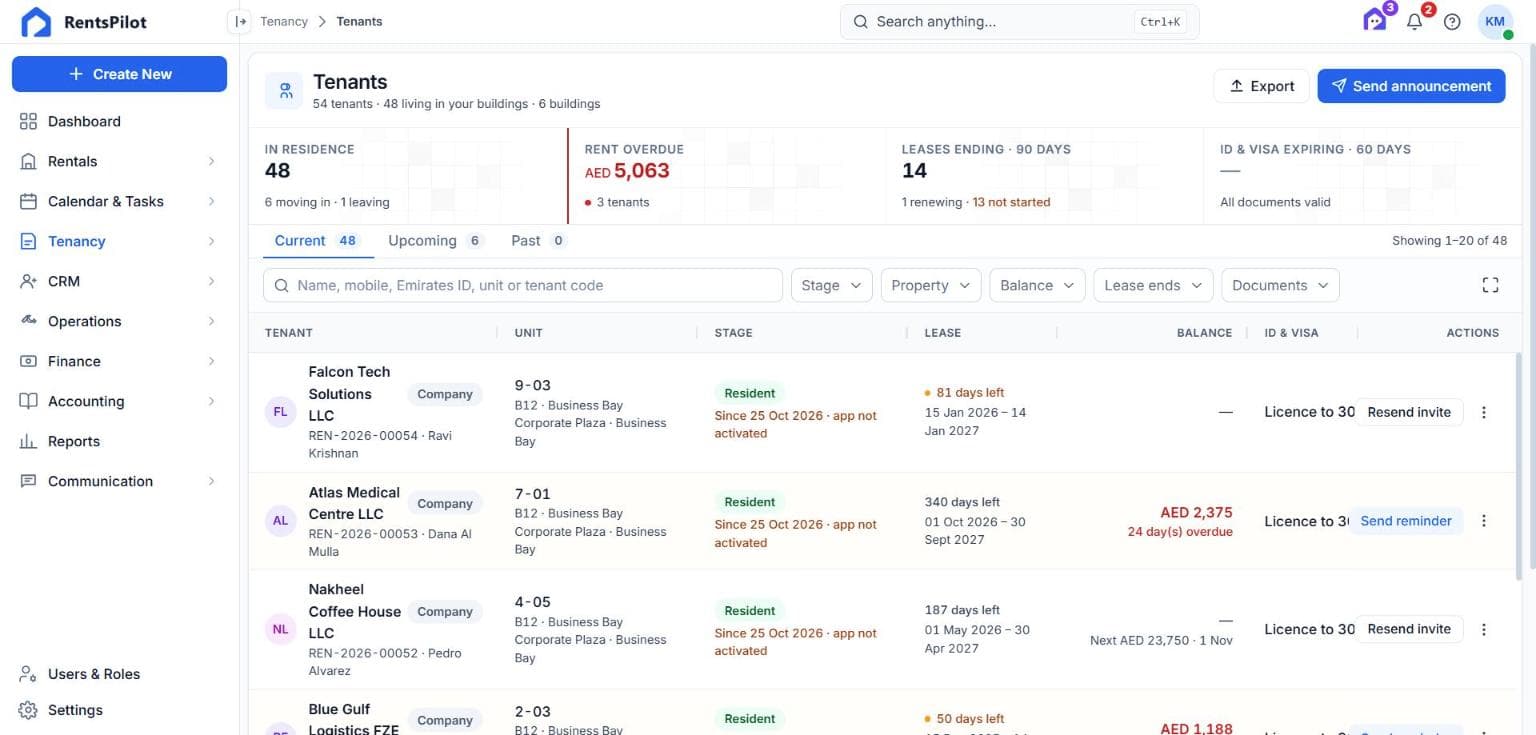Click the RentsPilot house logo

pos(36,22)
